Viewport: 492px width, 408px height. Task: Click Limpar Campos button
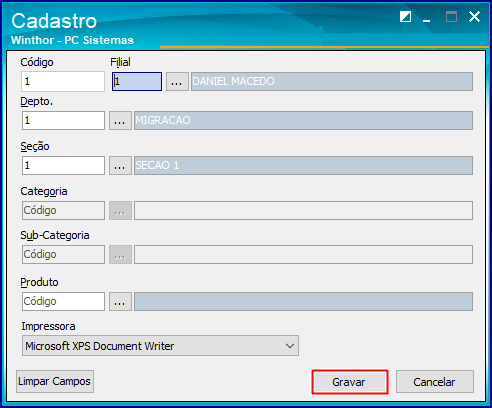coord(55,381)
